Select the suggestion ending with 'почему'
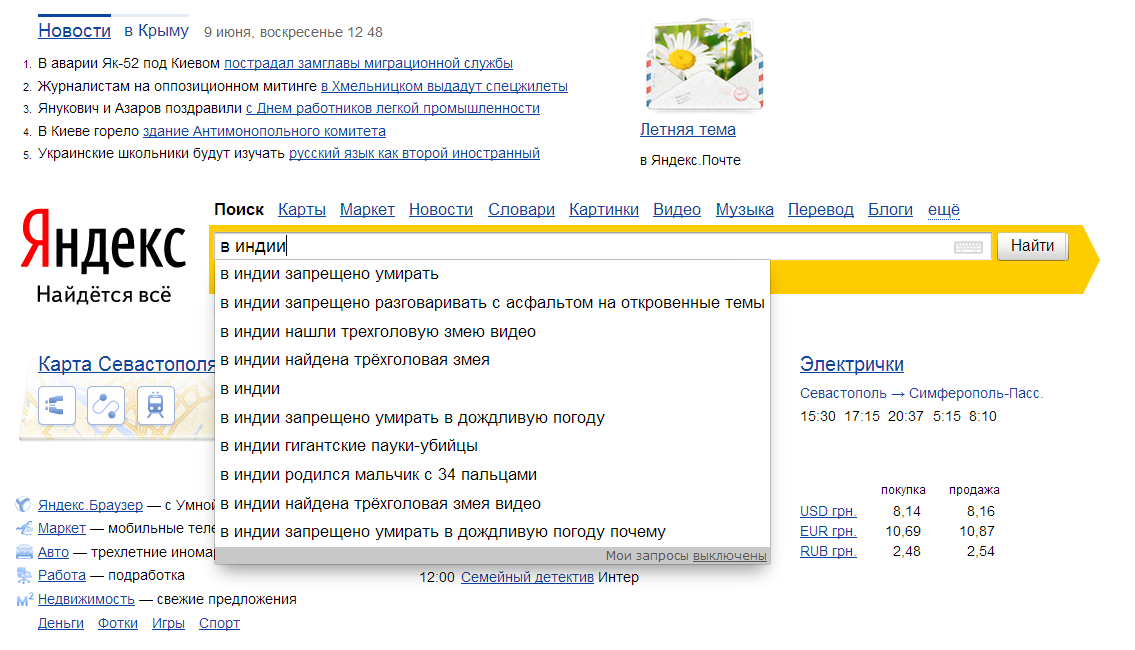Viewport: 1135px width, 650px height. click(492, 532)
